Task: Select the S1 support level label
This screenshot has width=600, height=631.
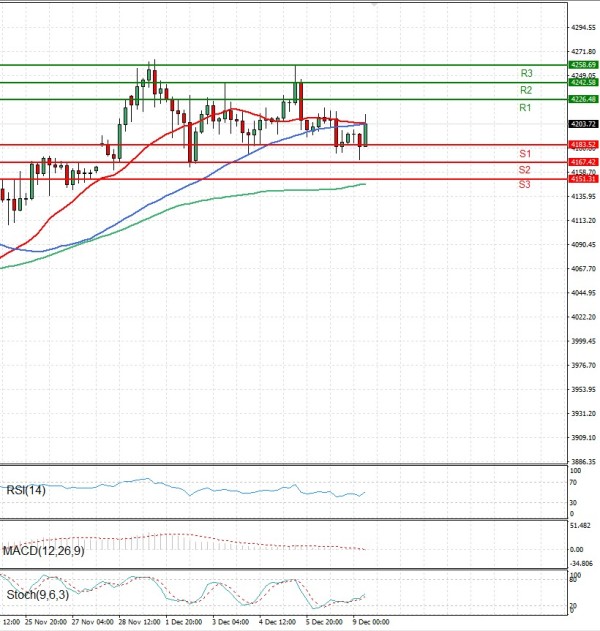Action: pyautogui.click(x=524, y=153)
